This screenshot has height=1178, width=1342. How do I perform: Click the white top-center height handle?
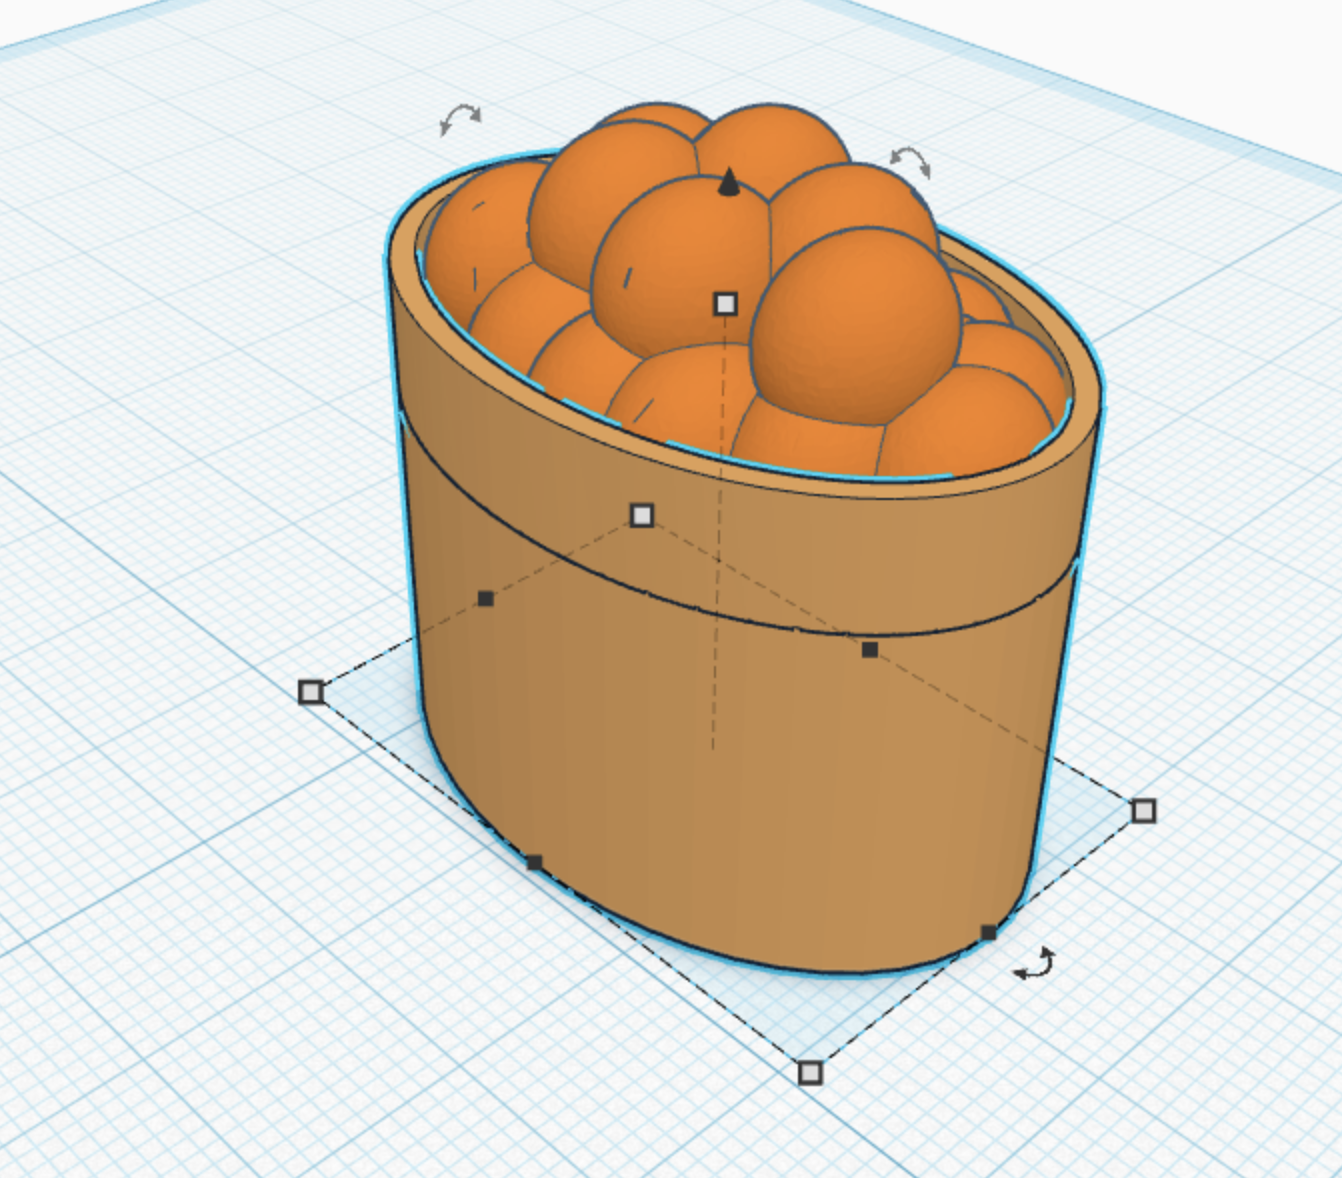(726, 304)
